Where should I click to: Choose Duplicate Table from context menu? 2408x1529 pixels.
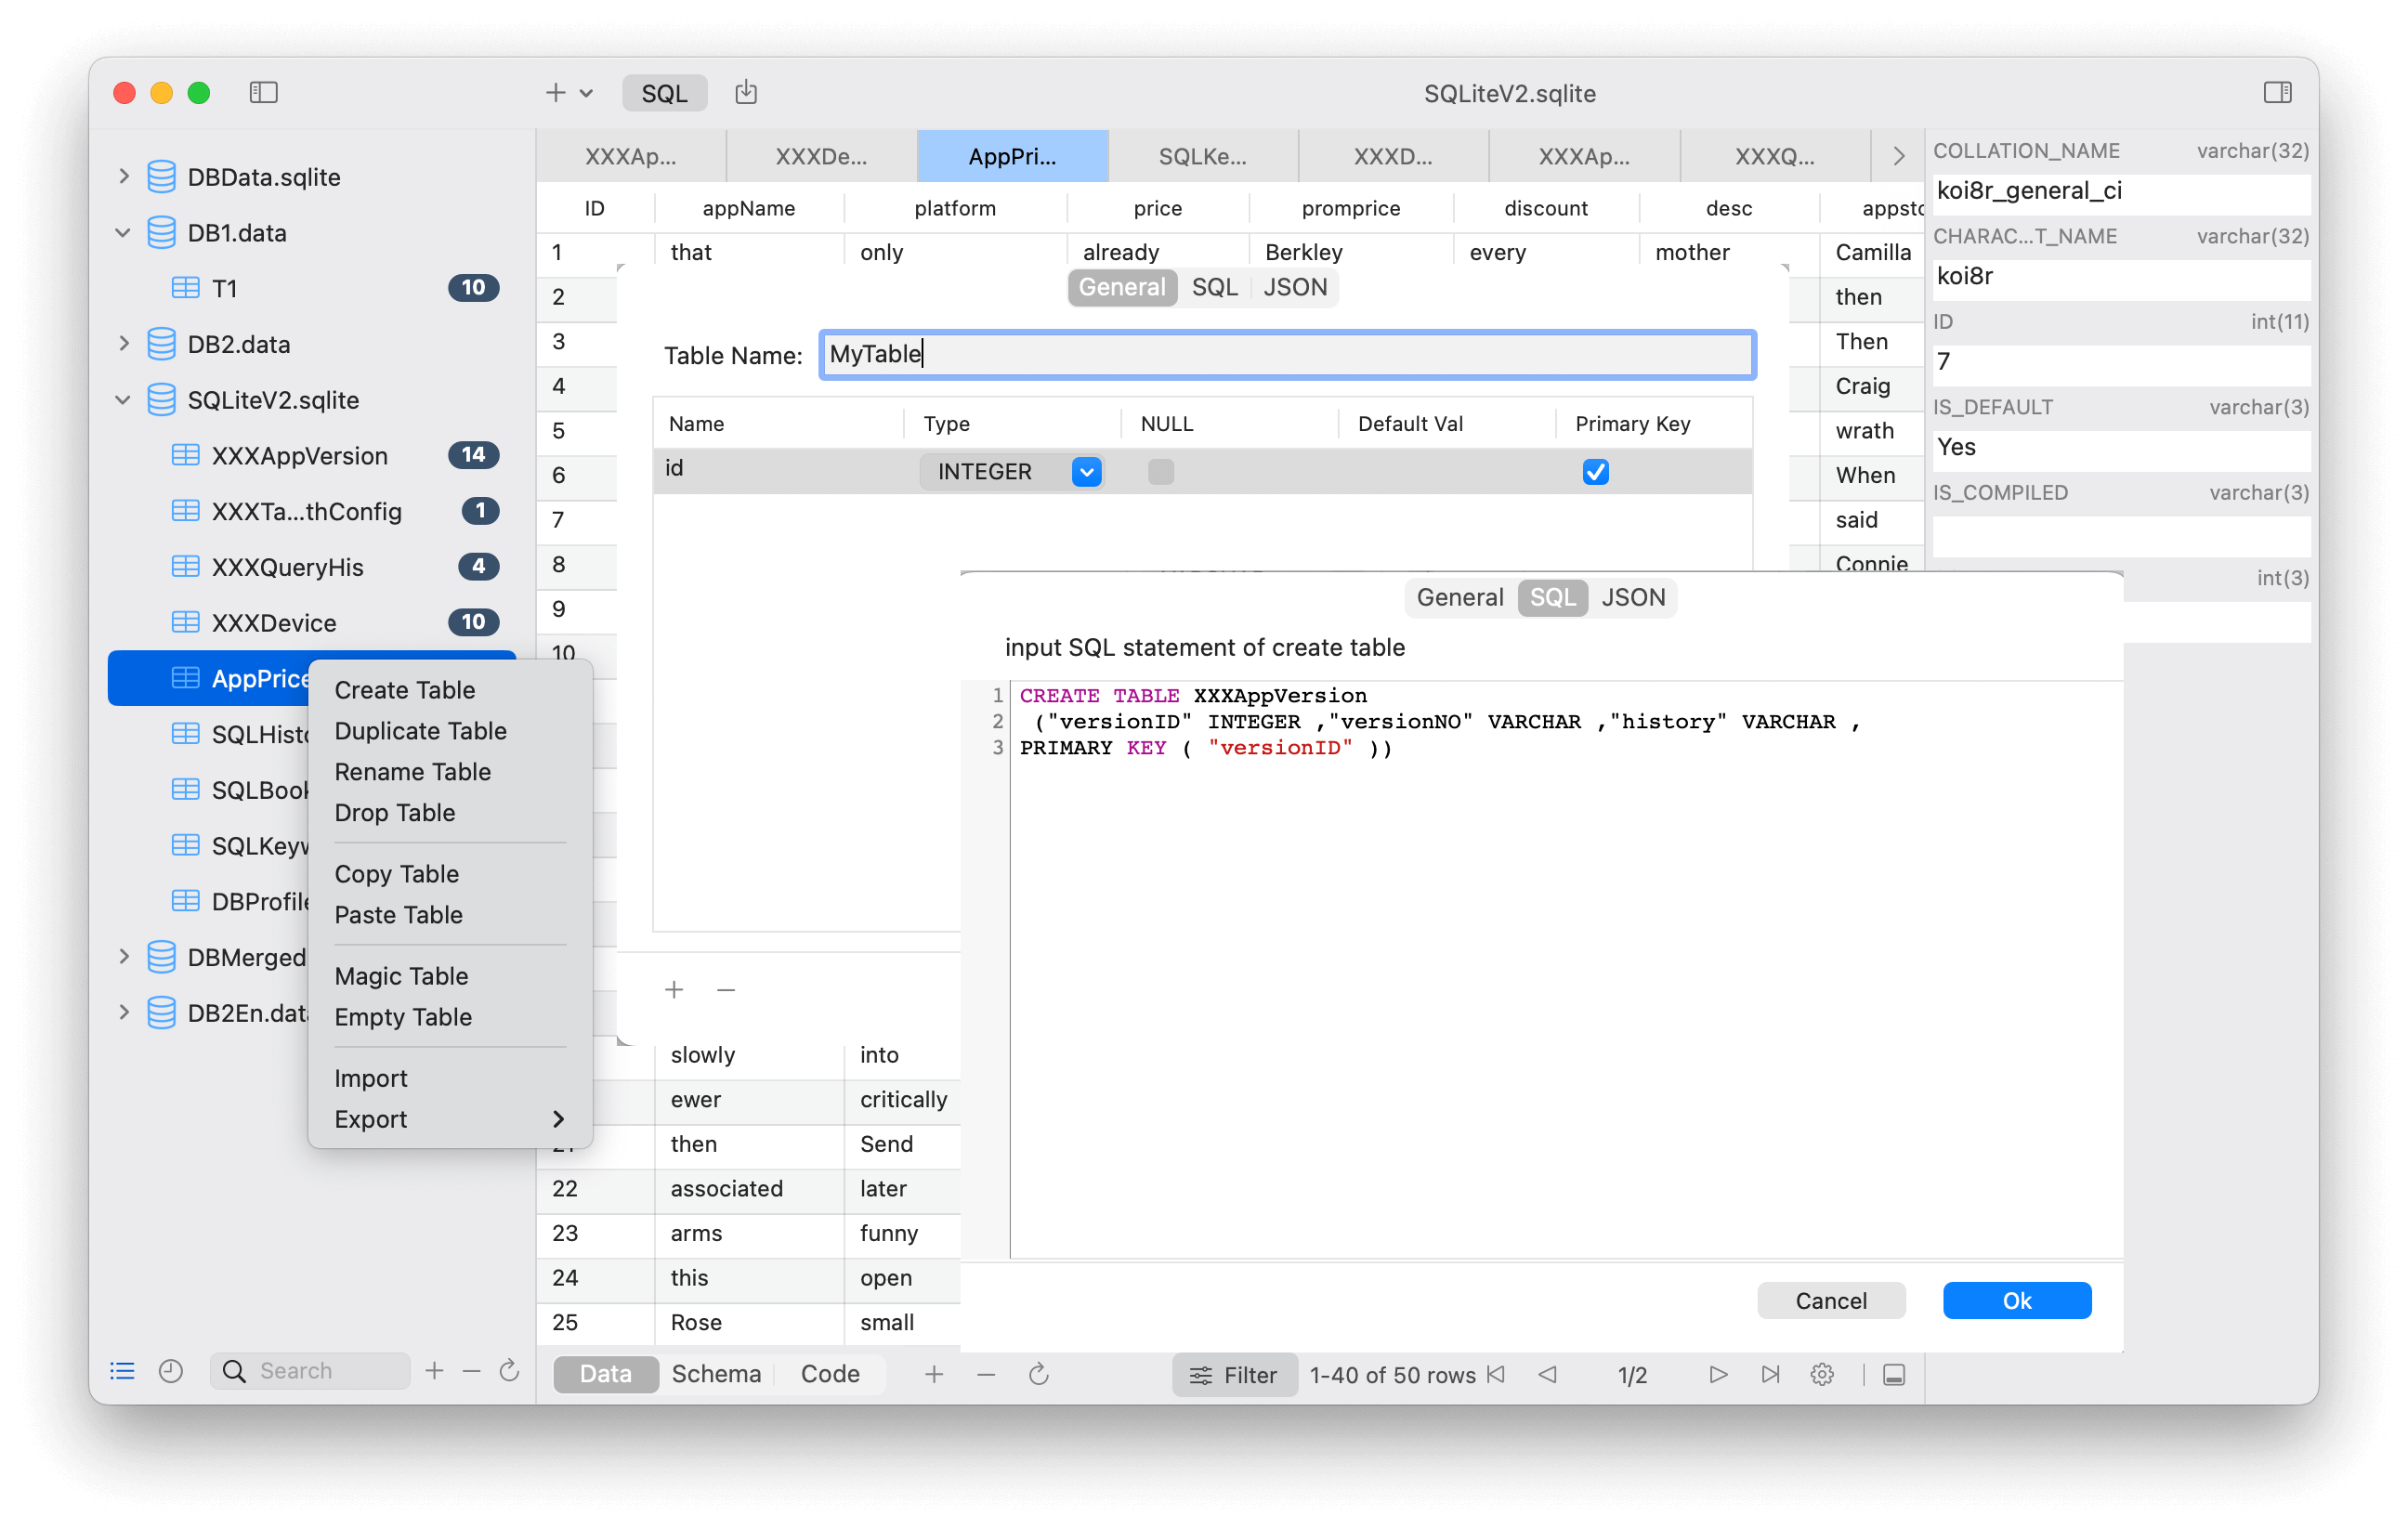[420, 731]
